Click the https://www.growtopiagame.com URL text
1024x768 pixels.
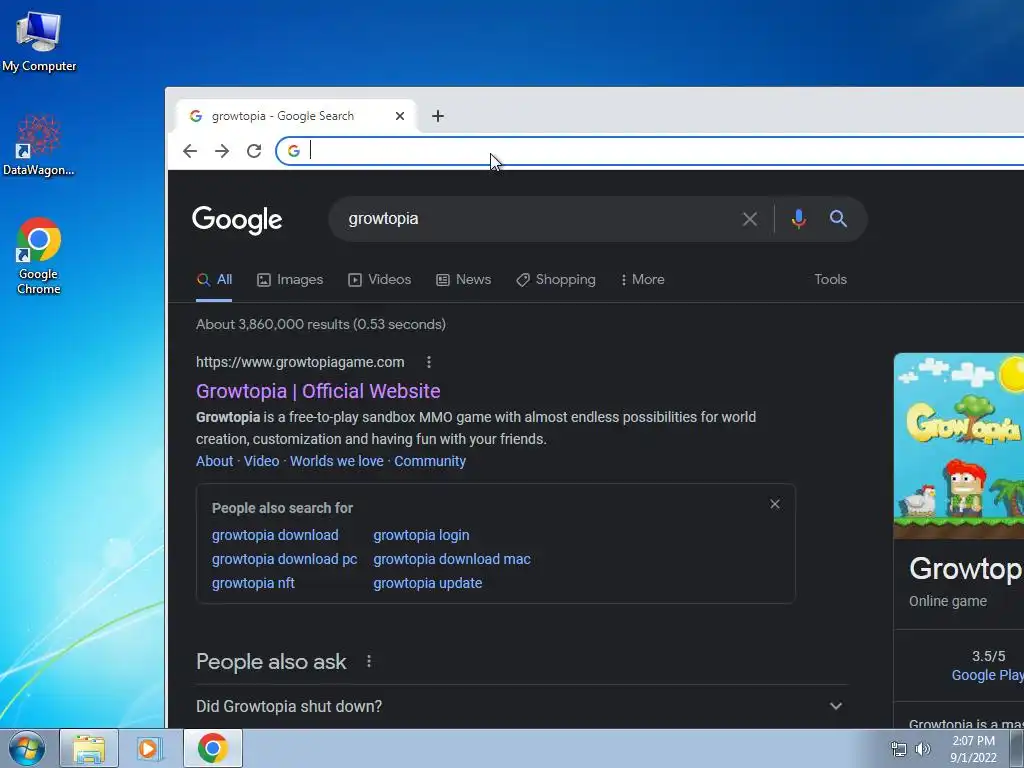point(300,362)
